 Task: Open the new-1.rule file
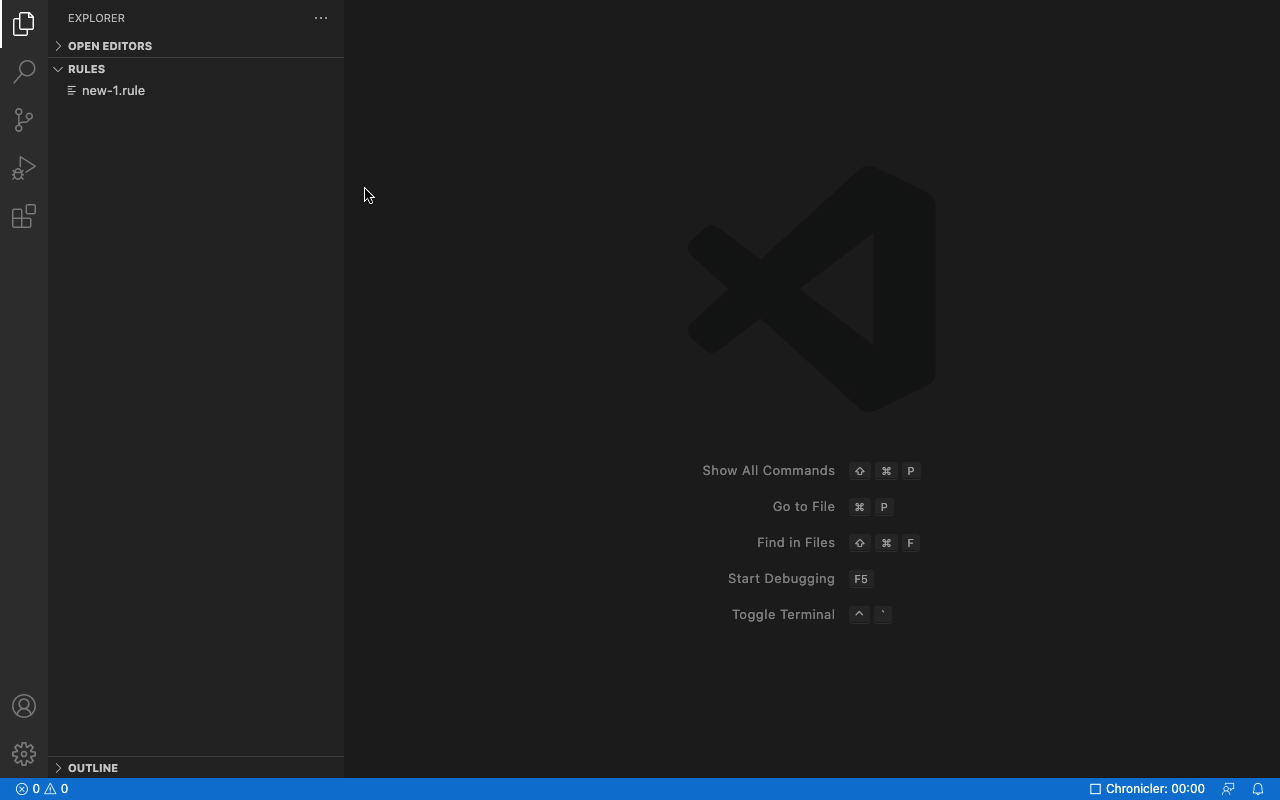pos(196,91)
